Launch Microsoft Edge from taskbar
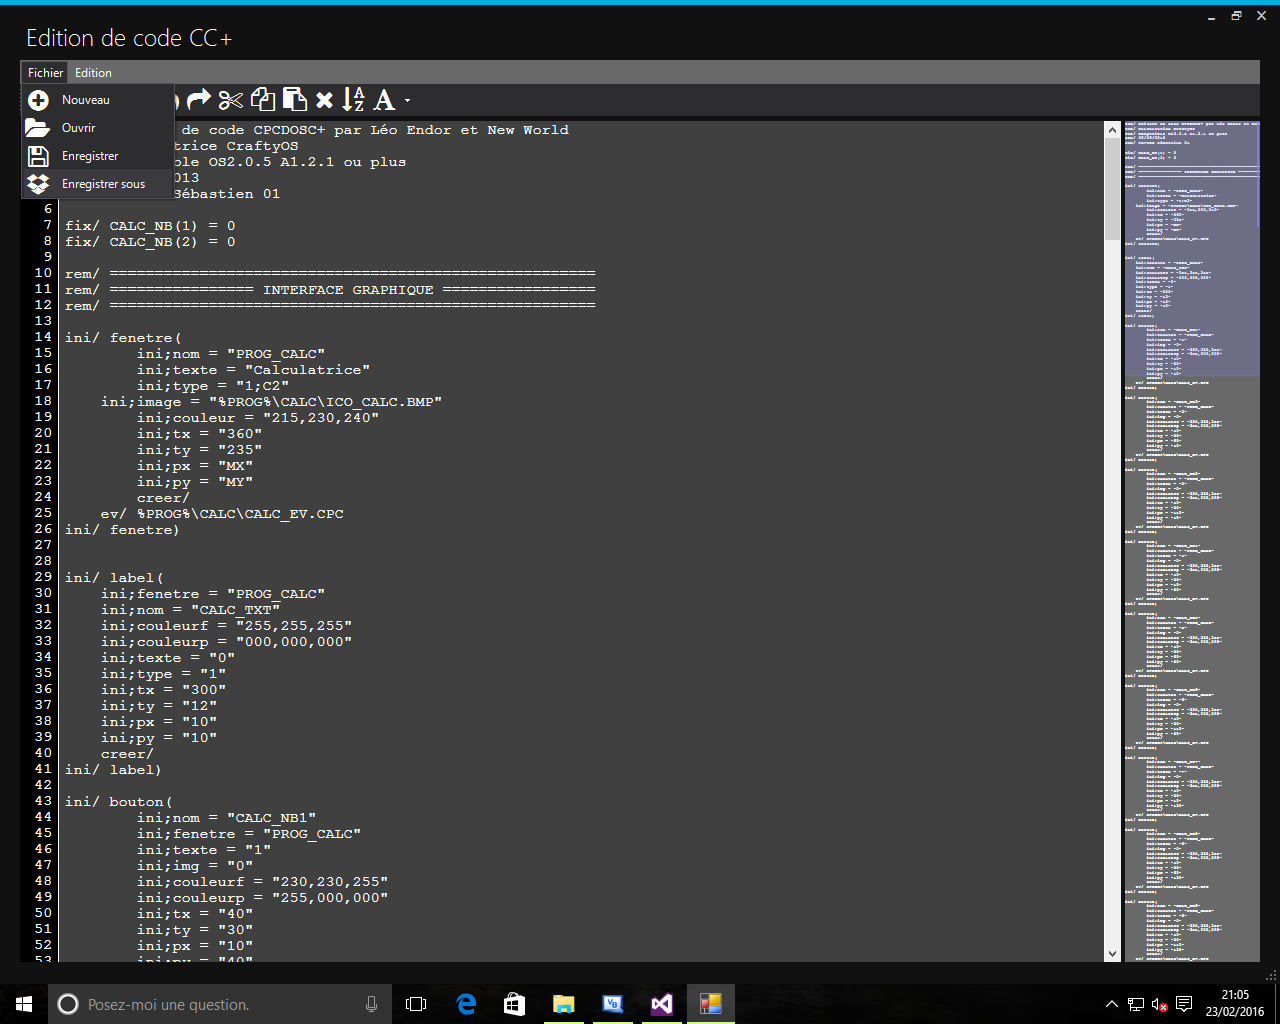The height and width of the screenshot is (1024, 1280). point(466,1004)
